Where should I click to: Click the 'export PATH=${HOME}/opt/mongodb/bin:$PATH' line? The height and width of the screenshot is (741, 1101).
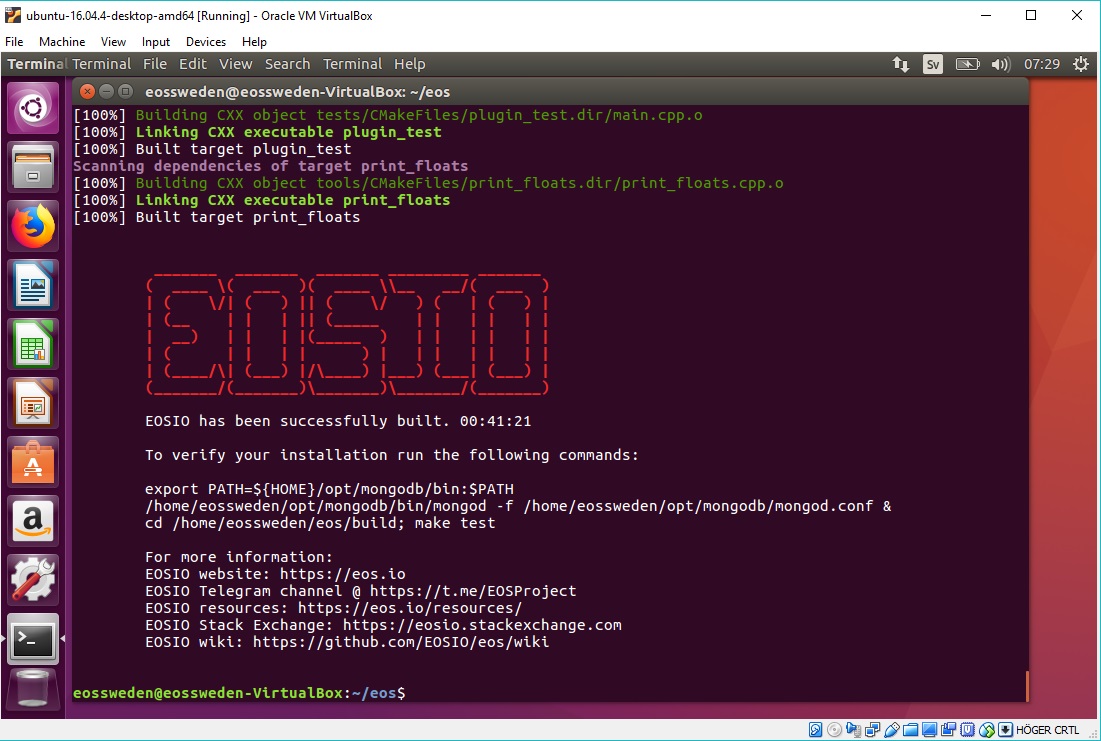[x=329, y=489]
